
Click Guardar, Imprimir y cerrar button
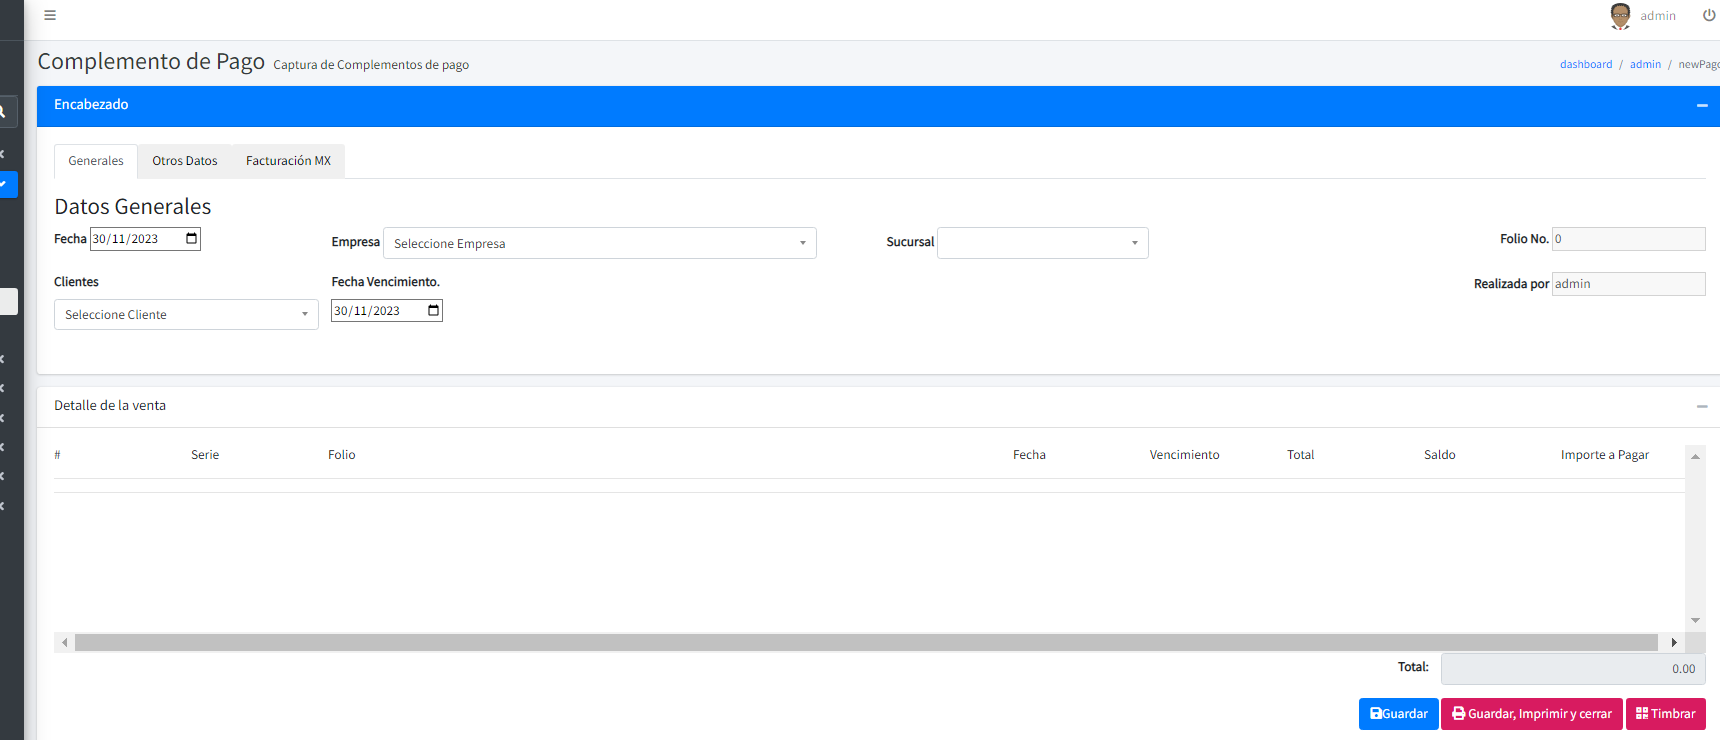[x=1531, y=714]
